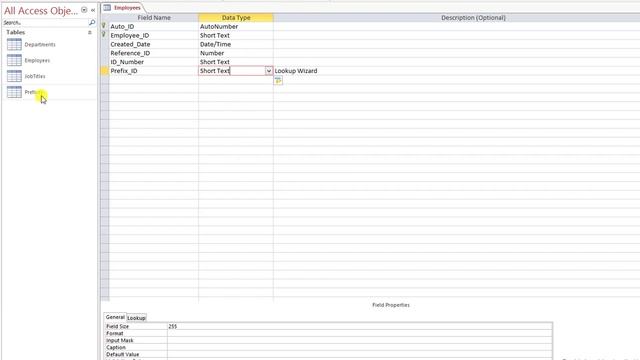Click the Field Name column header
Image resolution: width=640 pixels, height=360 pixels.
(x=154, y=18)
